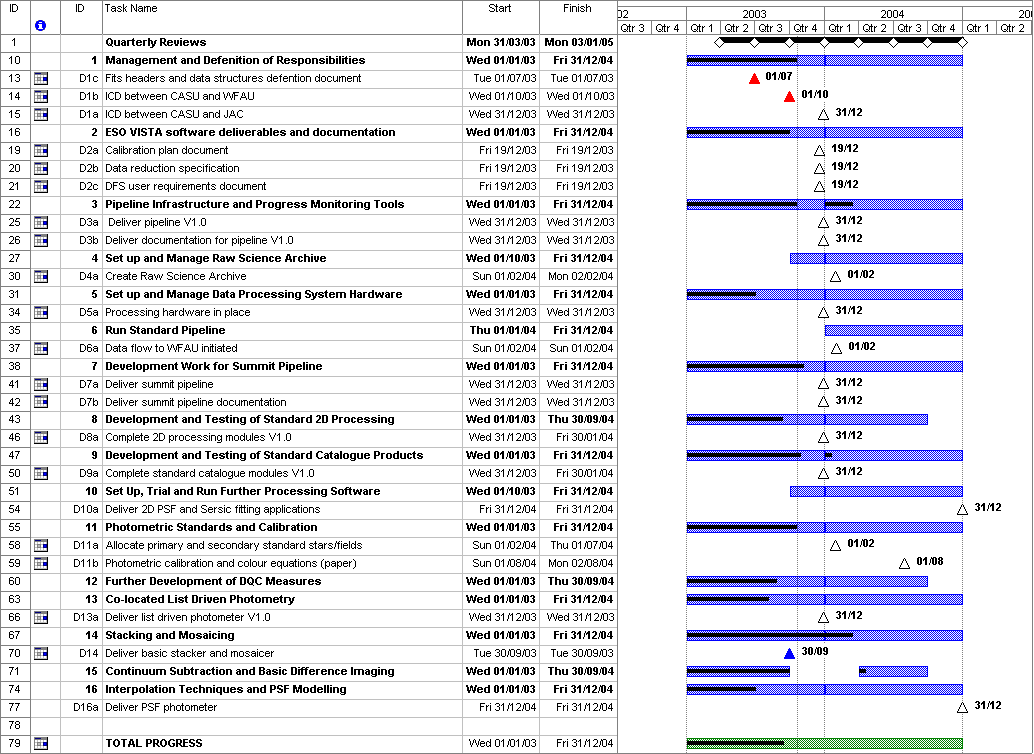The height and width of the screenshot is (754, 1034).
Task: Select row ID 22 header cell
Action: coord(15,204)
